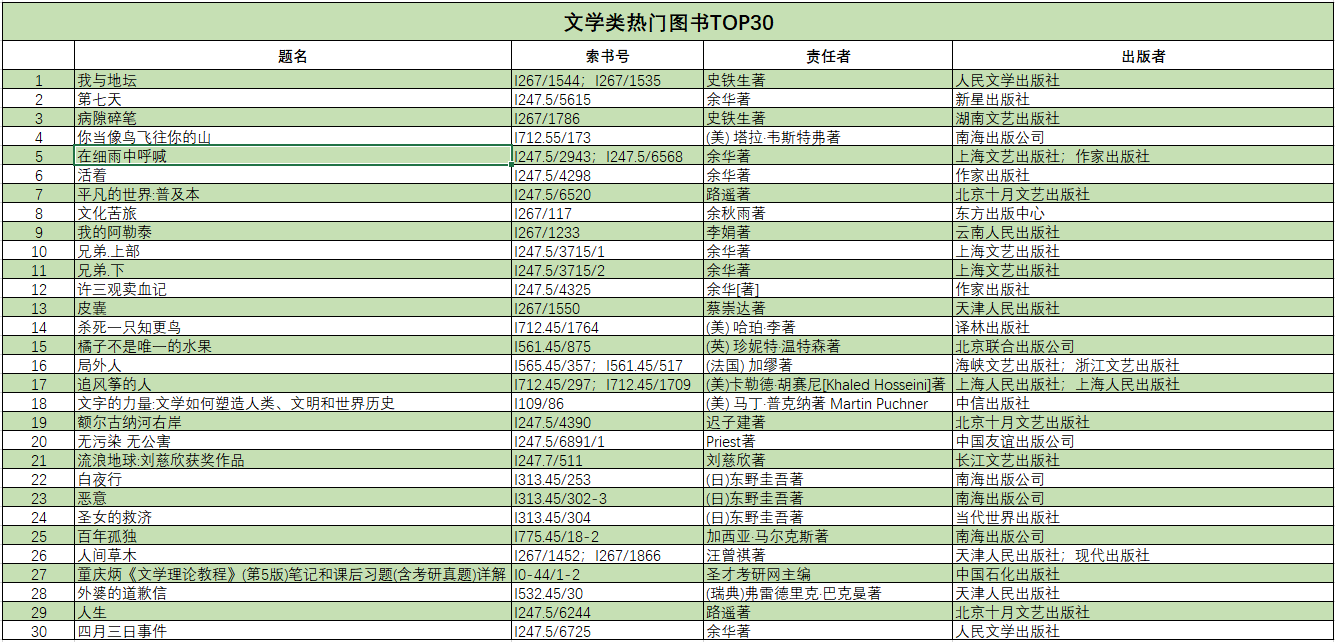Image resolution: width=1335 pixels, height=642 pixels.
Task: Click call number I267/1544; I267/1535
Action: point(607,81)
